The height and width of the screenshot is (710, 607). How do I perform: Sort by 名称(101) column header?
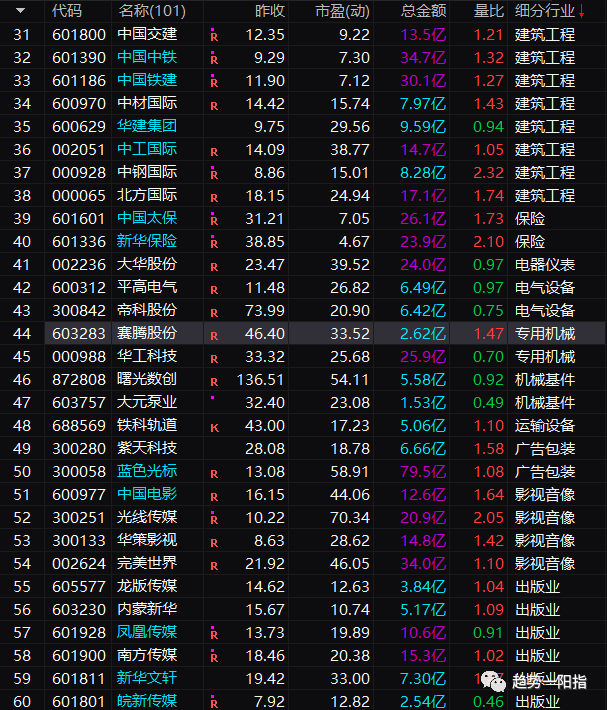pyautogui.click(x=152, y=11)
